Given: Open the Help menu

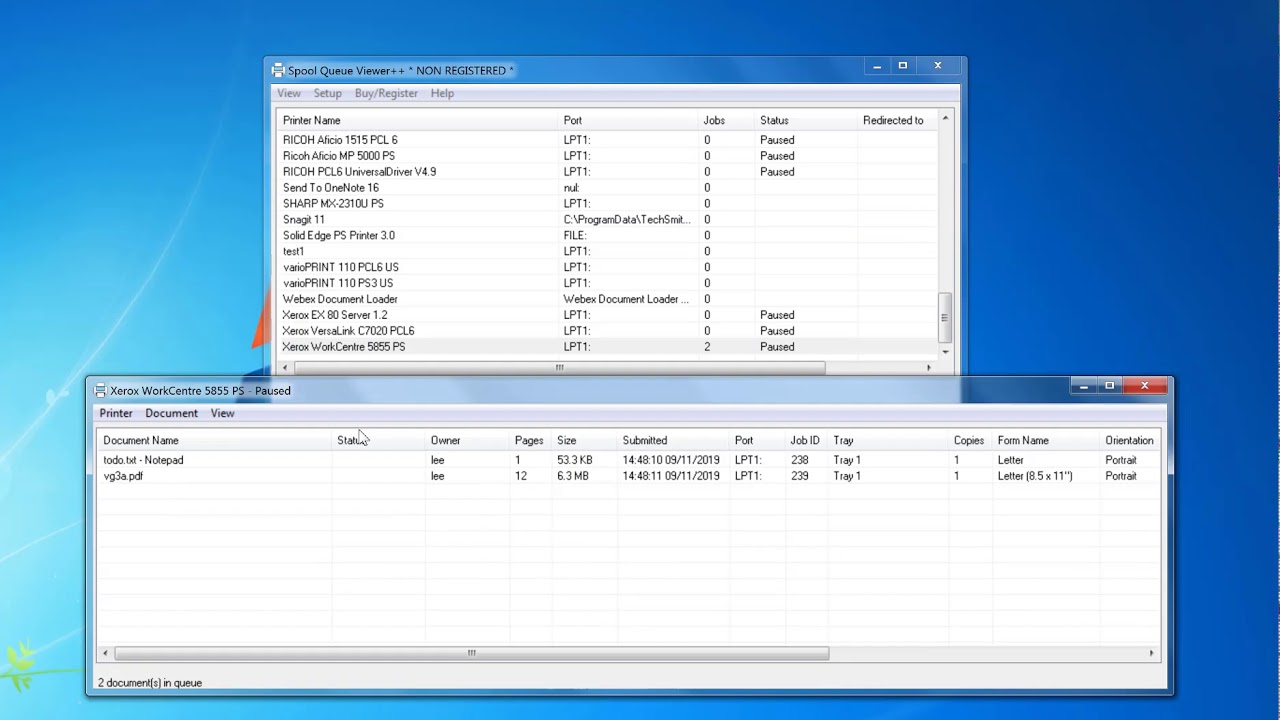Looking at the screenshot, I should (x=442, y=93).
